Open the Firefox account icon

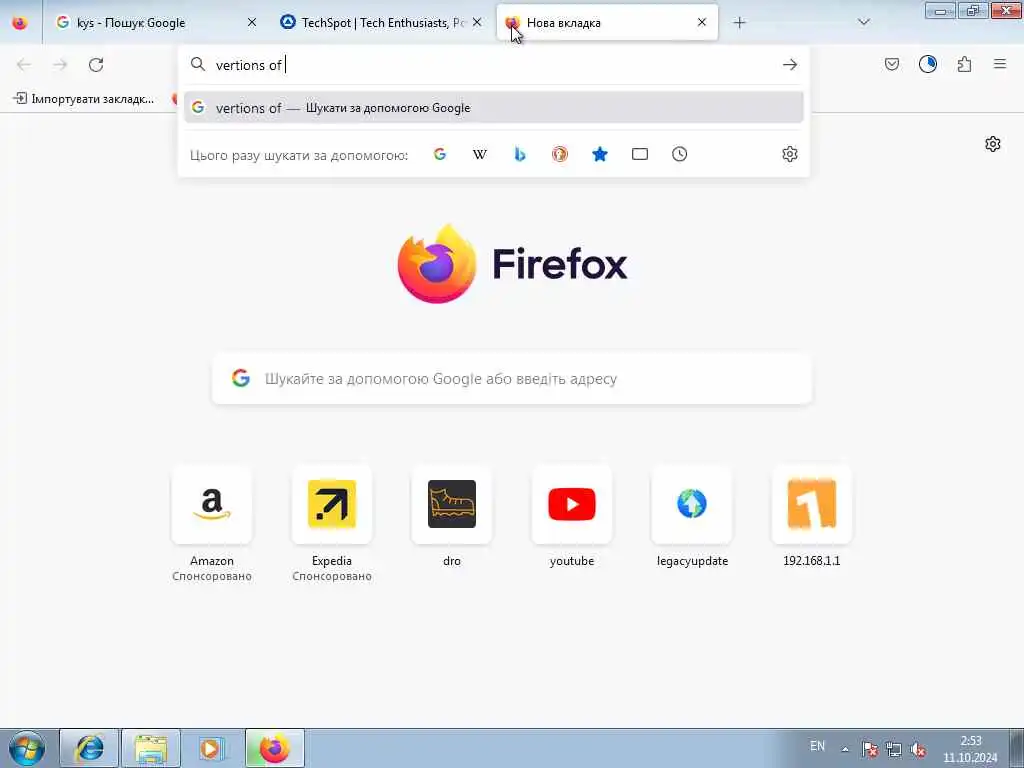(927, 64)
